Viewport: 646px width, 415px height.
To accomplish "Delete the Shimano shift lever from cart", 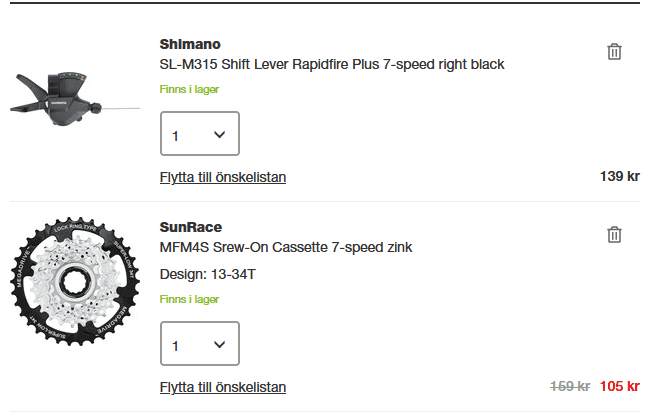I will coord(614,51).
